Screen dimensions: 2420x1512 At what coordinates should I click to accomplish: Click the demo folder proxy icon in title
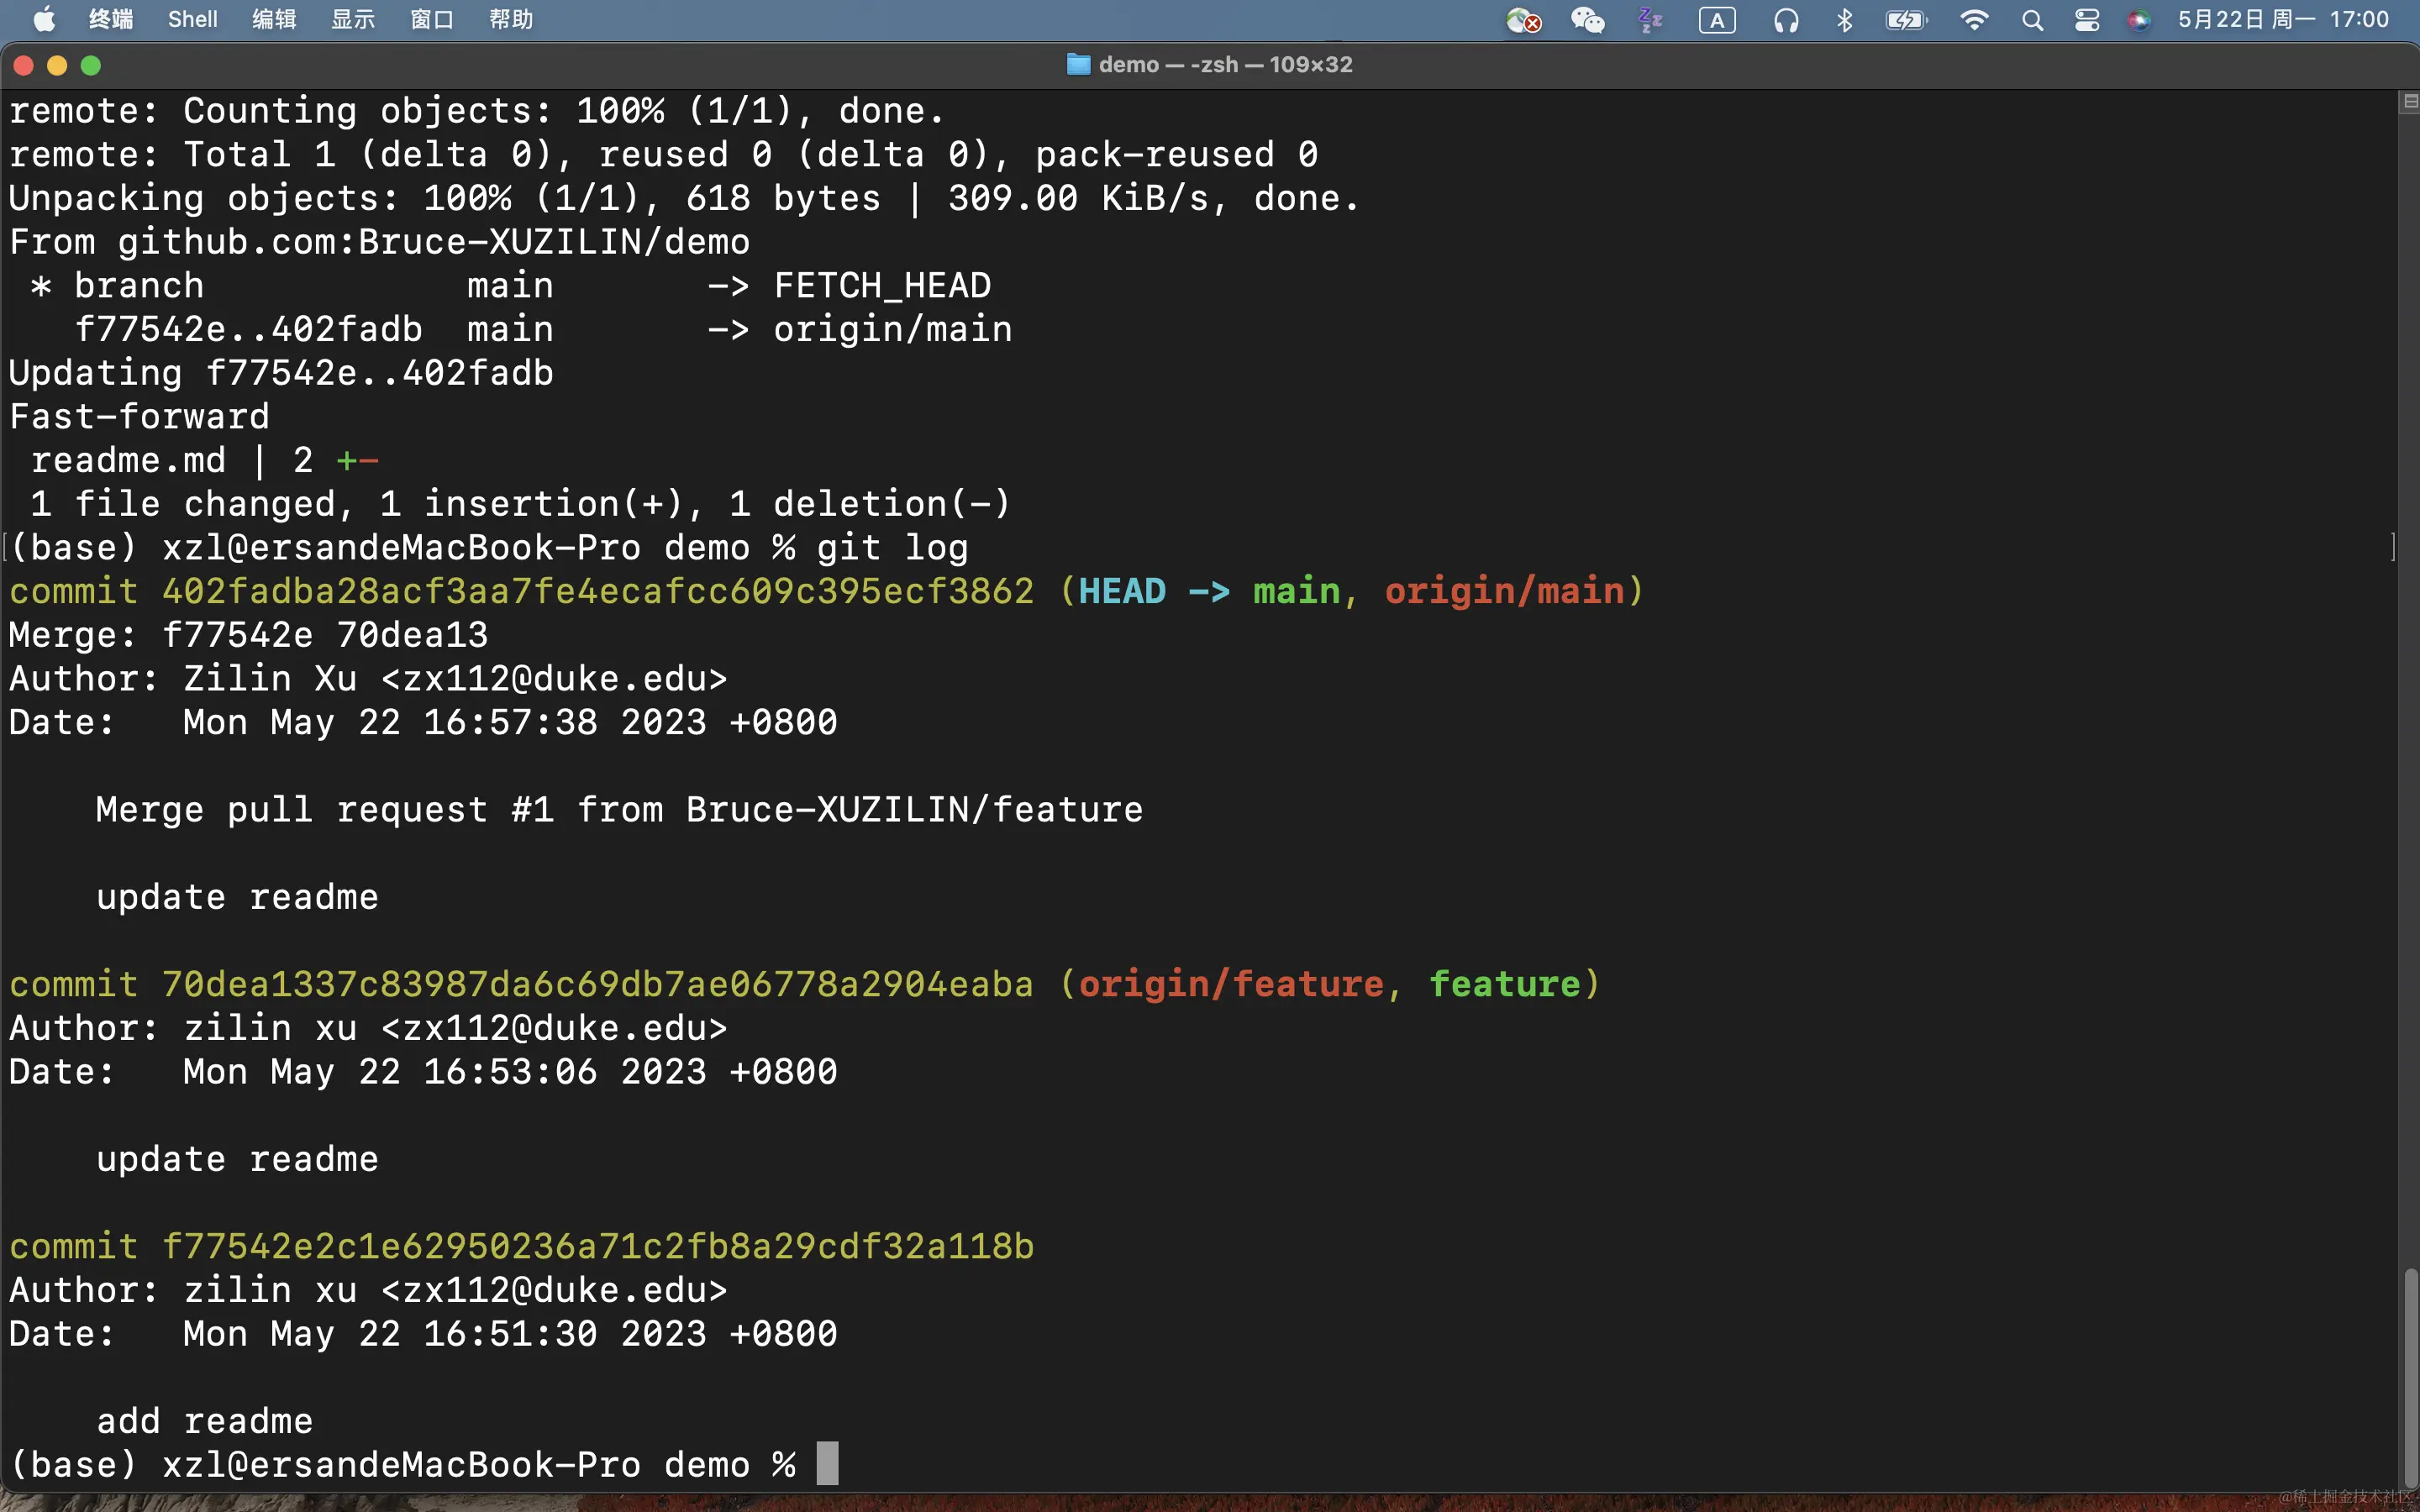1078,65
